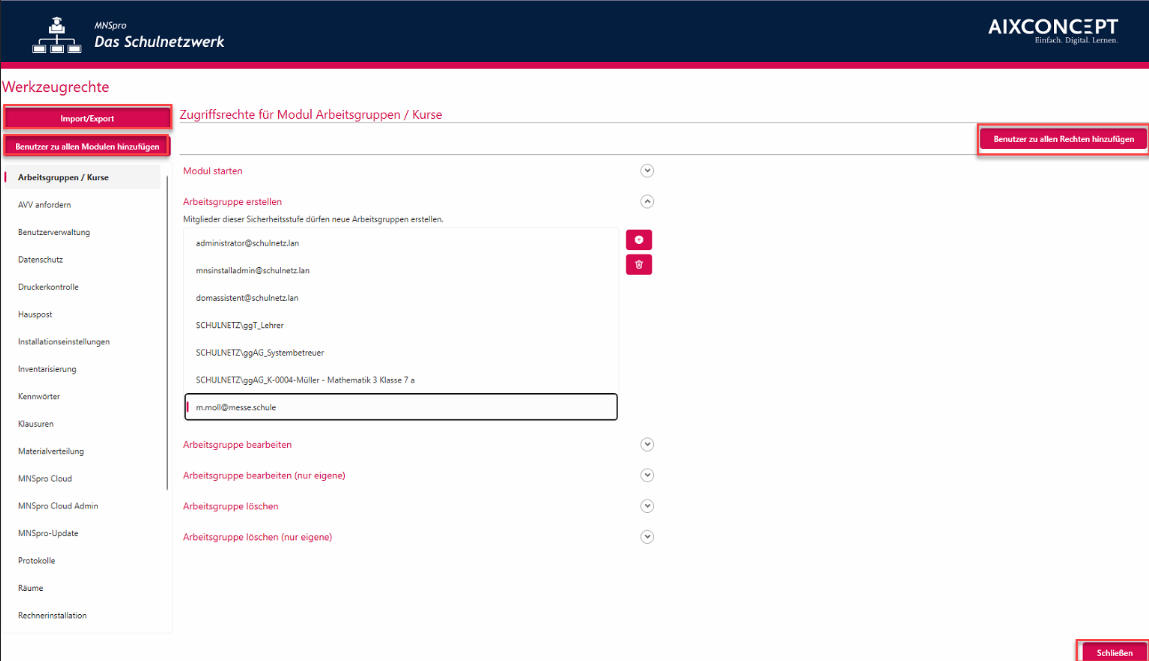The height and width of the screenshot is (661, 1149).
Task: Click Benutzer zu allen Rechten hinzufügen
Action: (x=1063, y=139)
